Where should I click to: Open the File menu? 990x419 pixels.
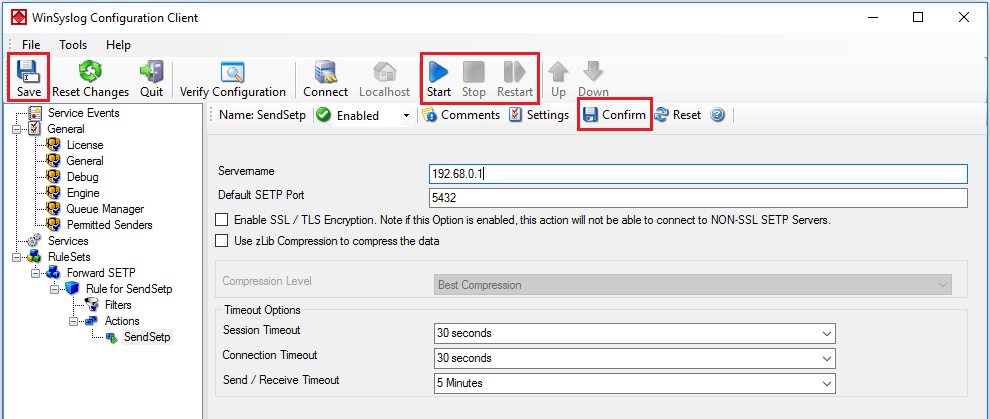click(31, 45)
